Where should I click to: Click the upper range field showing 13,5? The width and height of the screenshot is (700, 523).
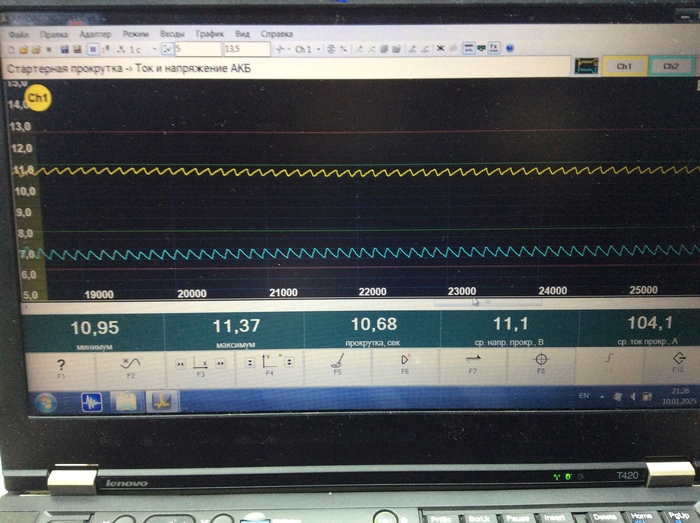246,49
